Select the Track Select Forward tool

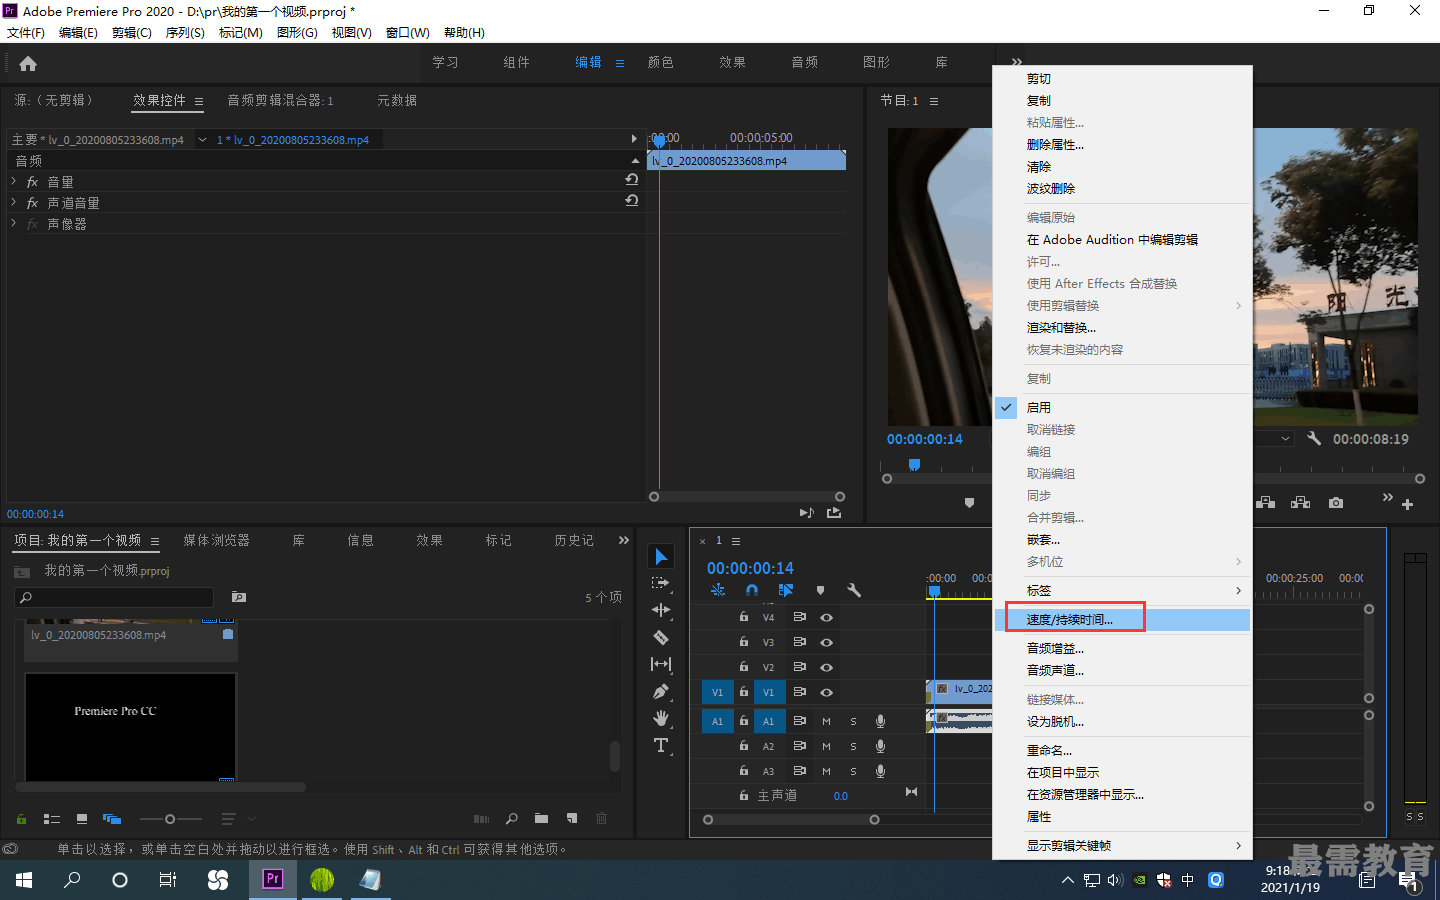click(660, 583)
